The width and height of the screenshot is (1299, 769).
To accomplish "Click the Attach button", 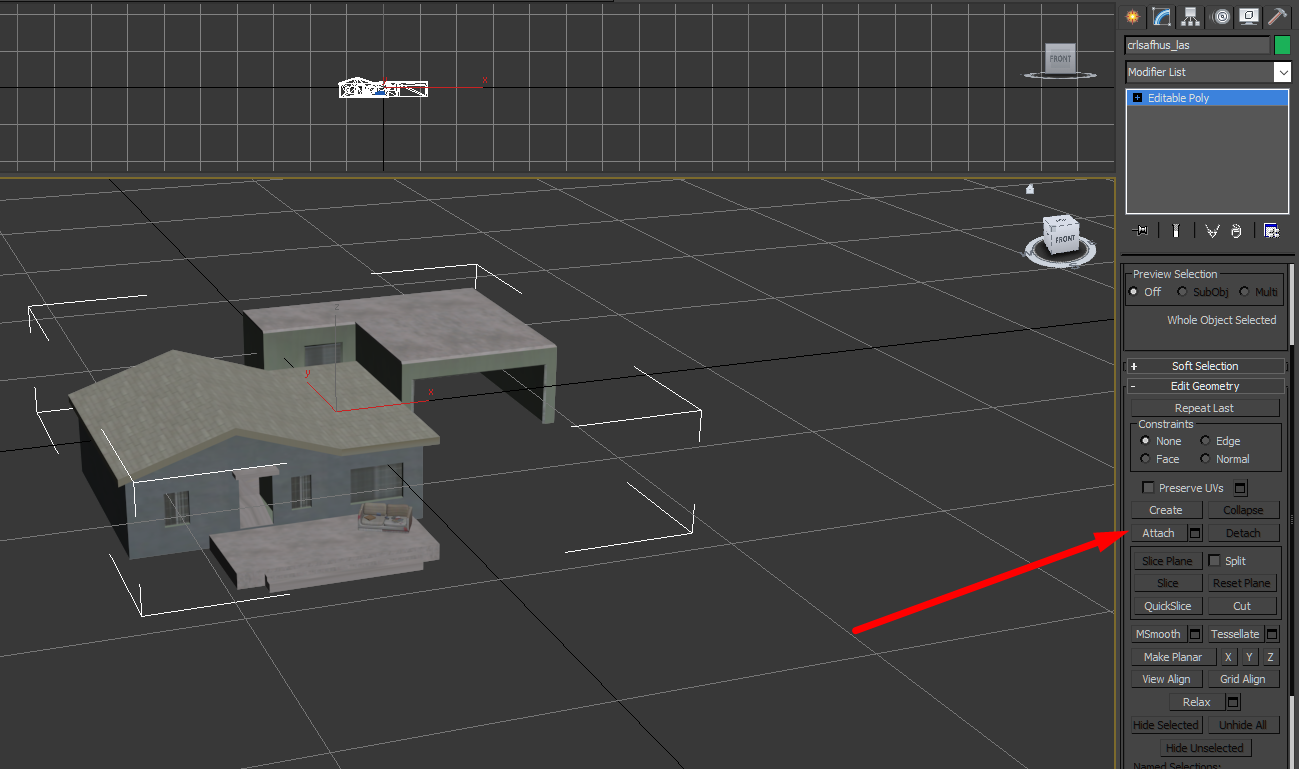I will click(1158, 533).
